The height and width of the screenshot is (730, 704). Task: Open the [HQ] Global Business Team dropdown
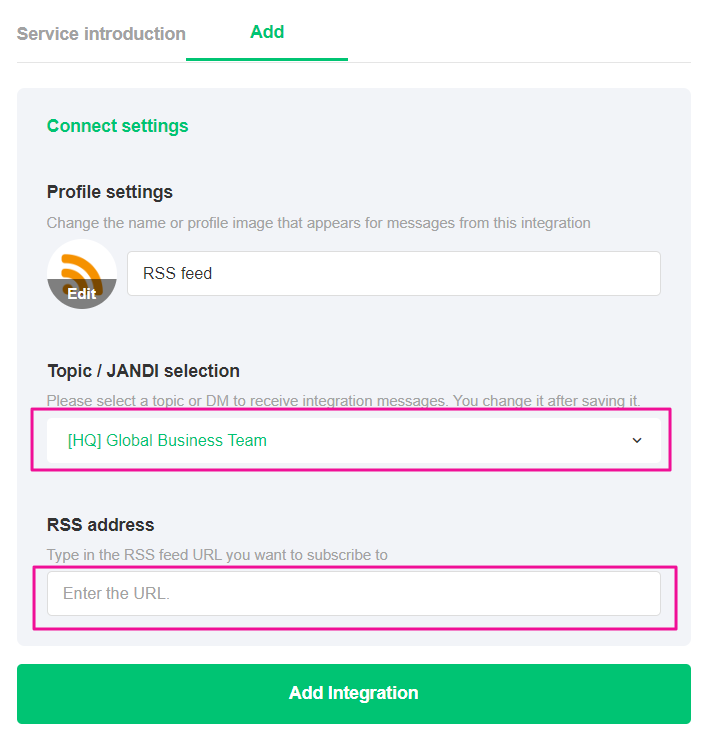point(353,440)
